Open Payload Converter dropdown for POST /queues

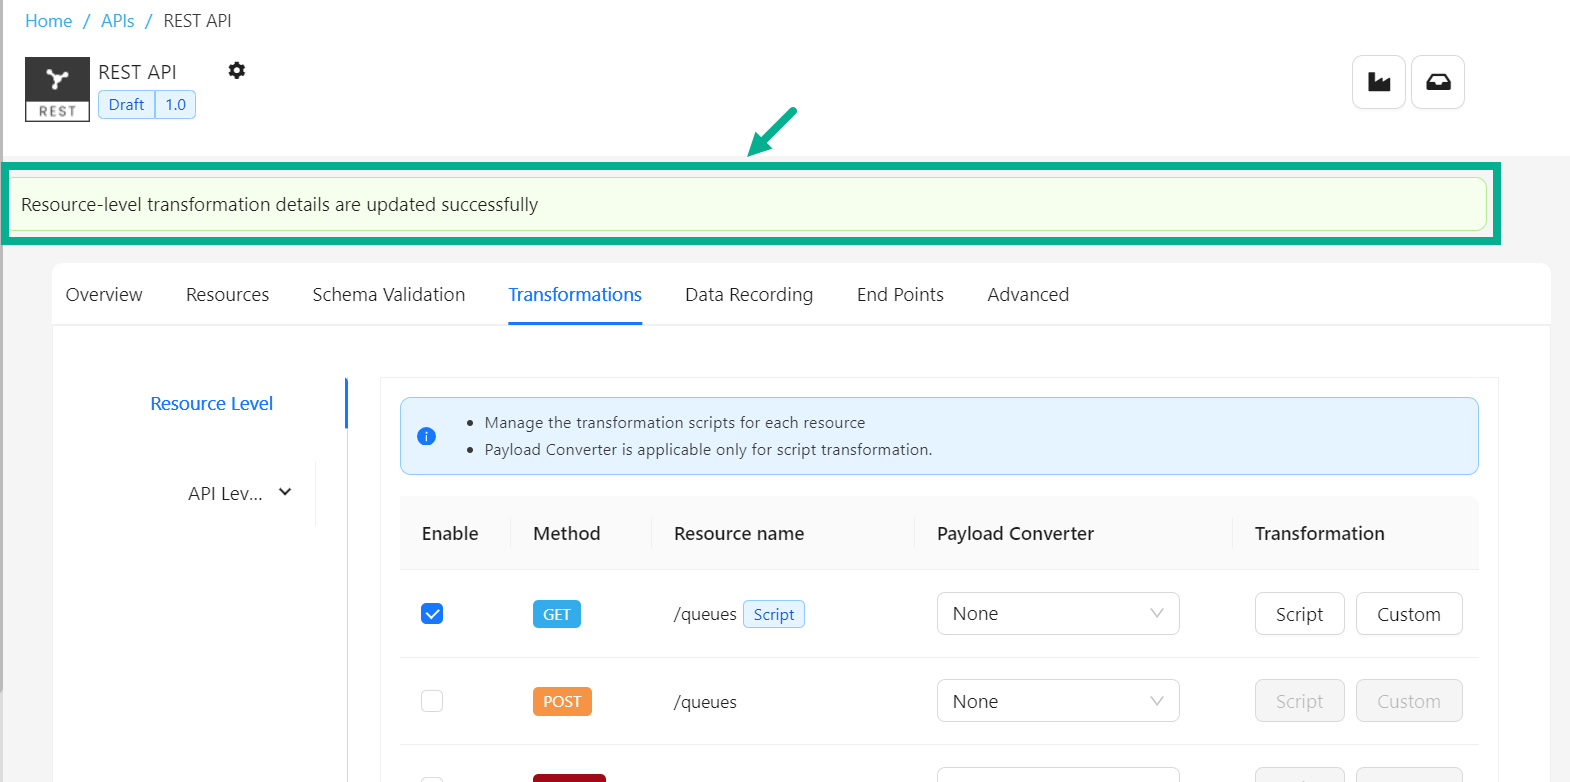(x=1057, y=701)
